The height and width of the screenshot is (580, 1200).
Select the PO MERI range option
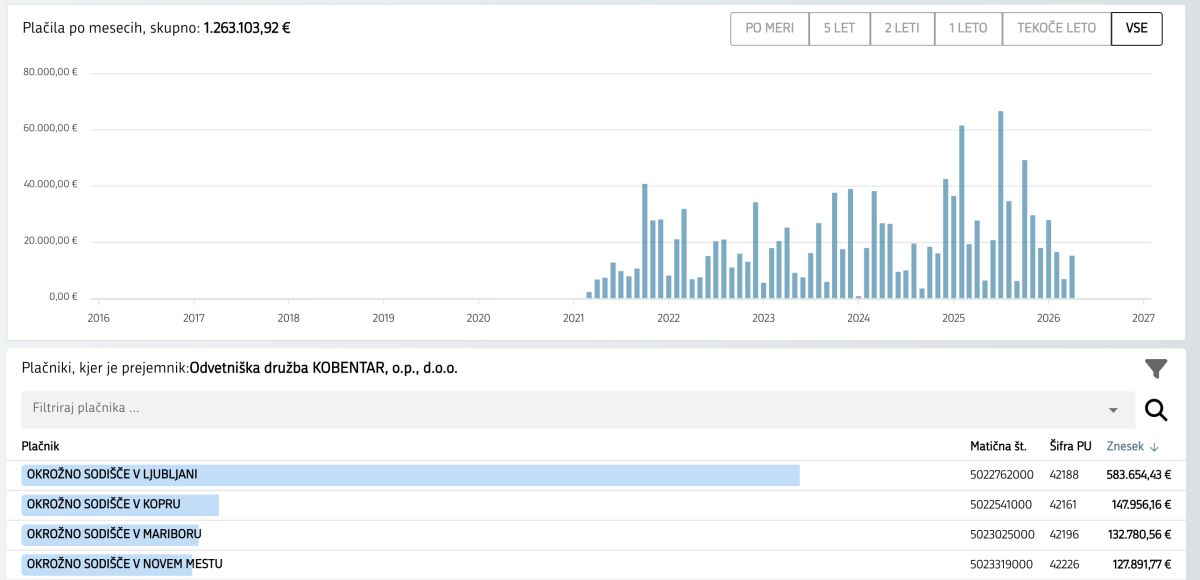click(x=769, y=28)
